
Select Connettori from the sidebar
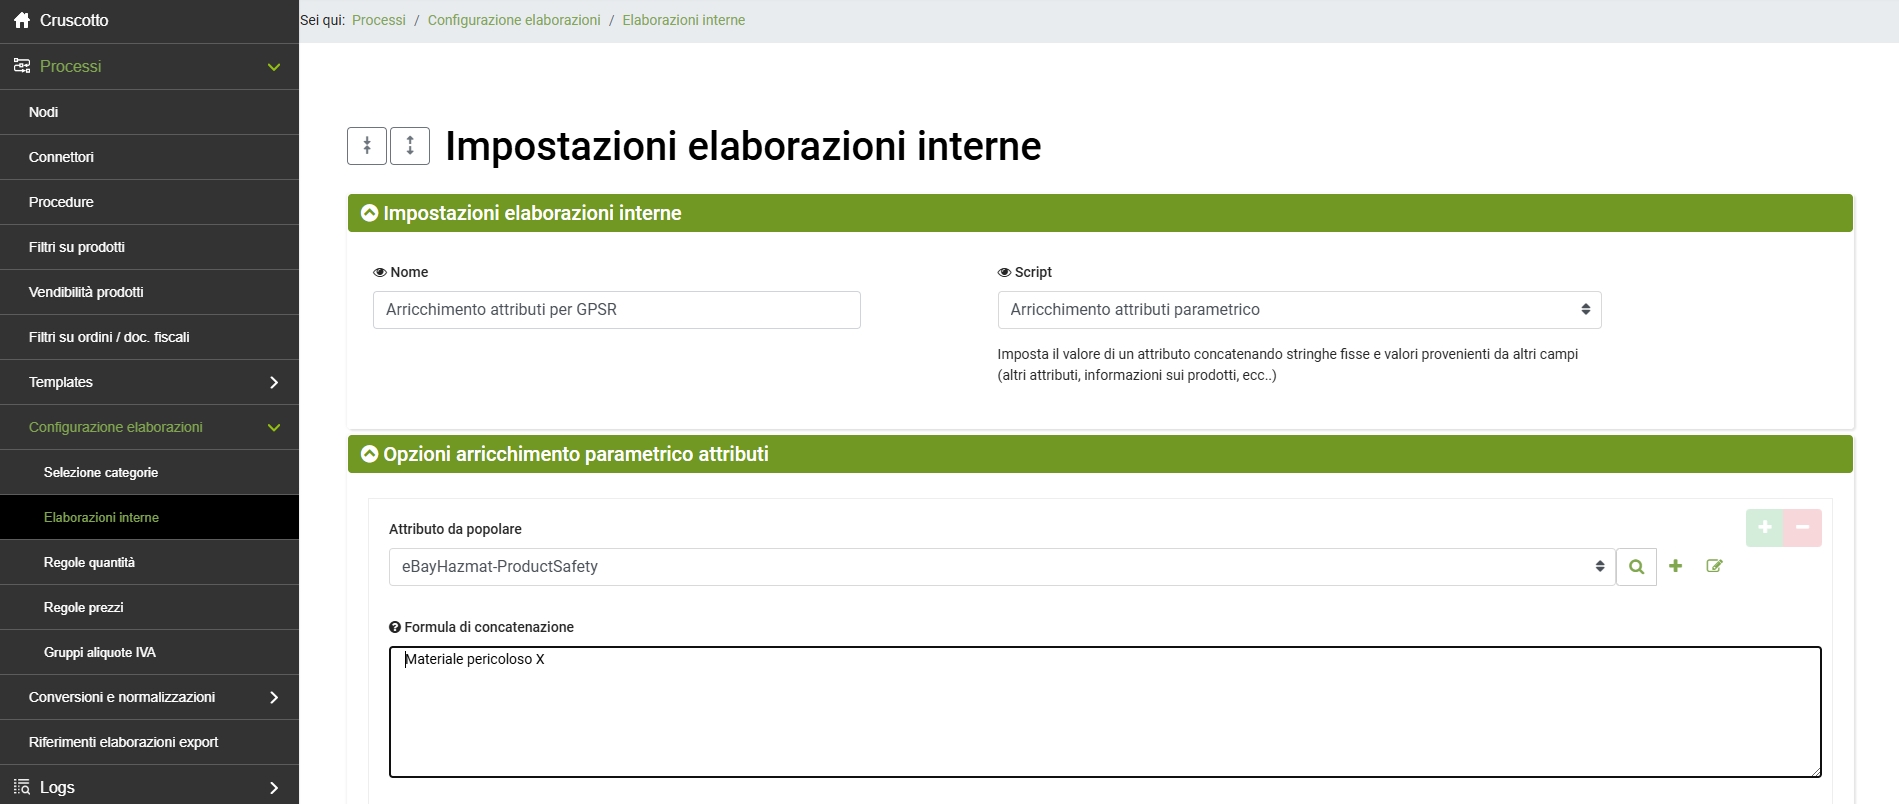61,157
